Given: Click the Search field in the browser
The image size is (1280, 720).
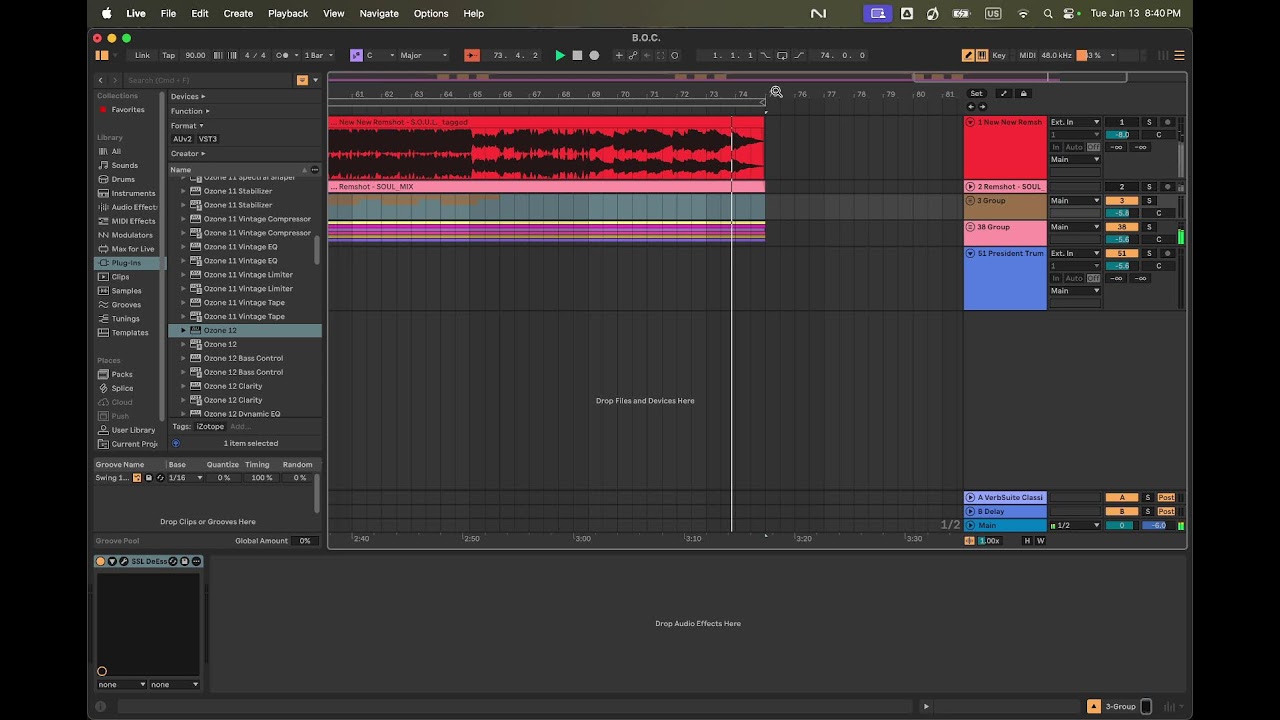Looking at the screenshot, I should [x=208, y=80].
